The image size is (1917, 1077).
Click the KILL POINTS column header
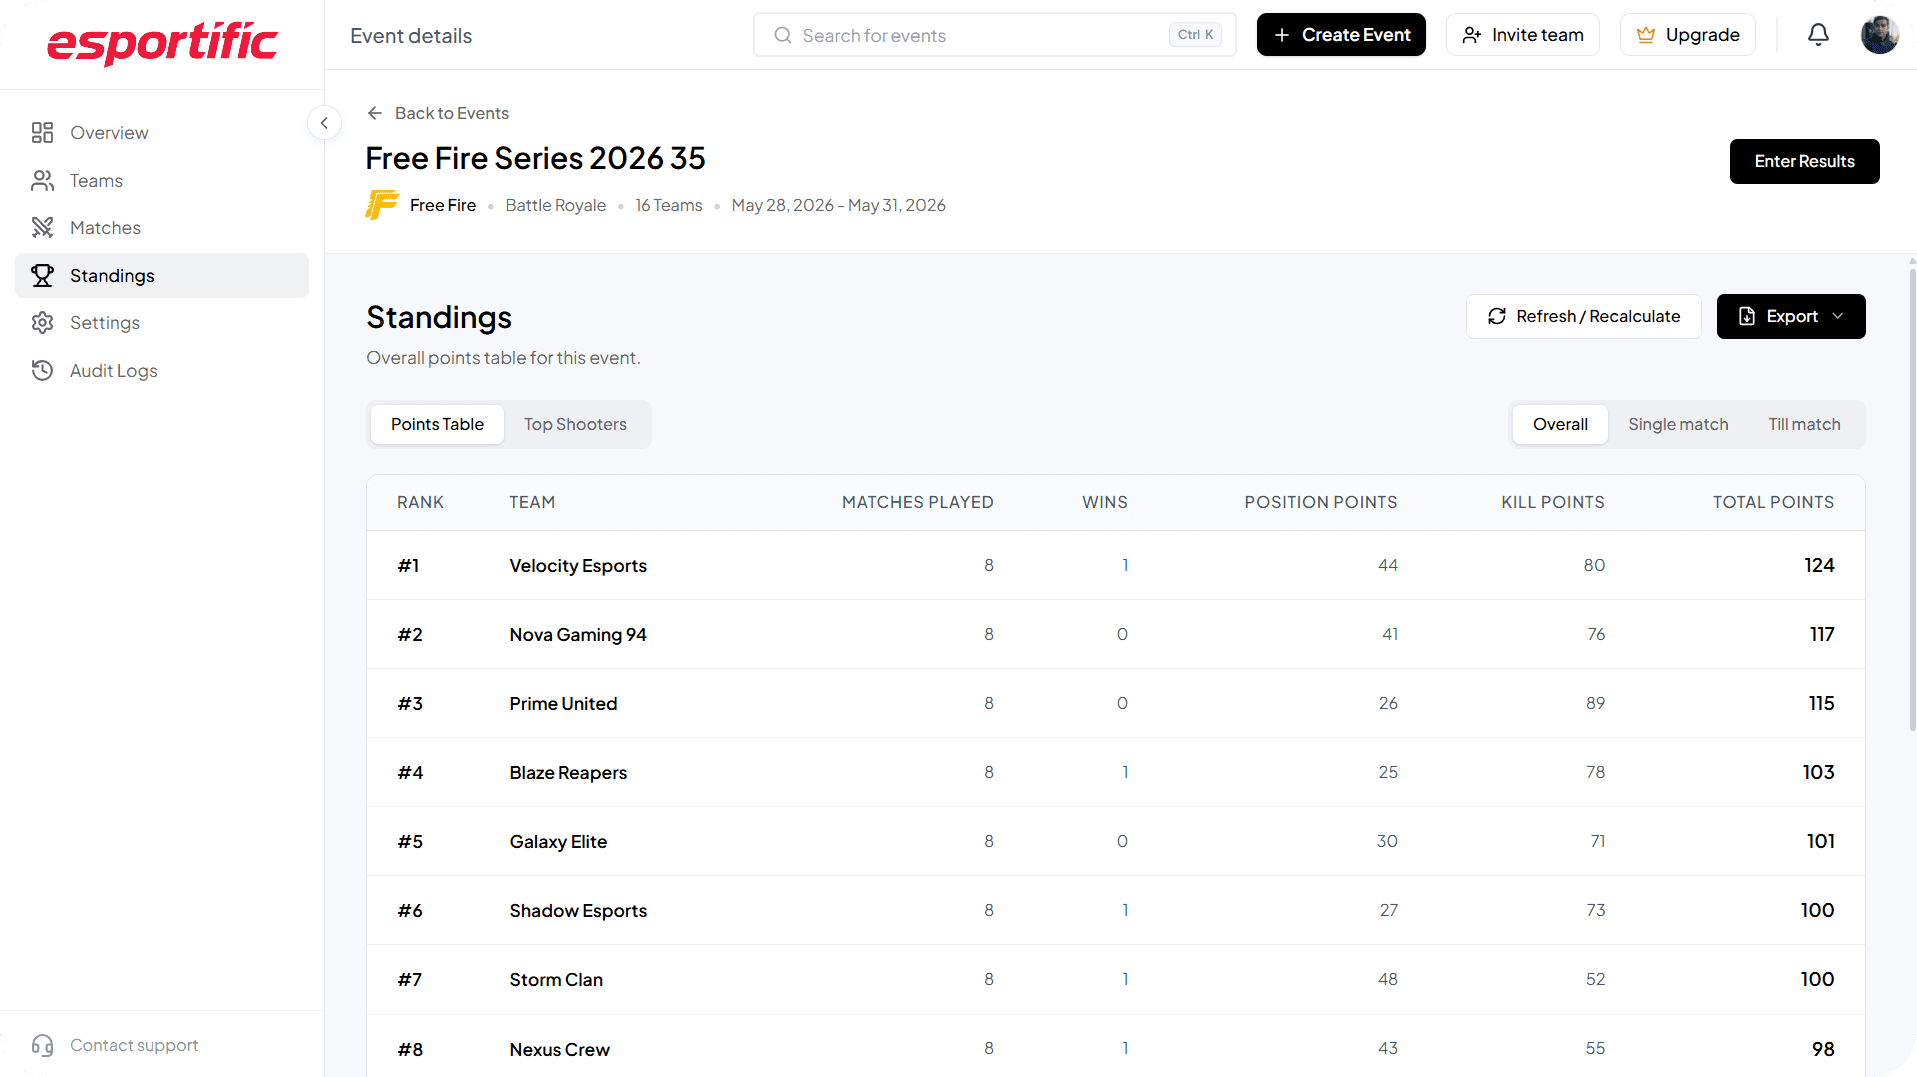coord(1552,502)
